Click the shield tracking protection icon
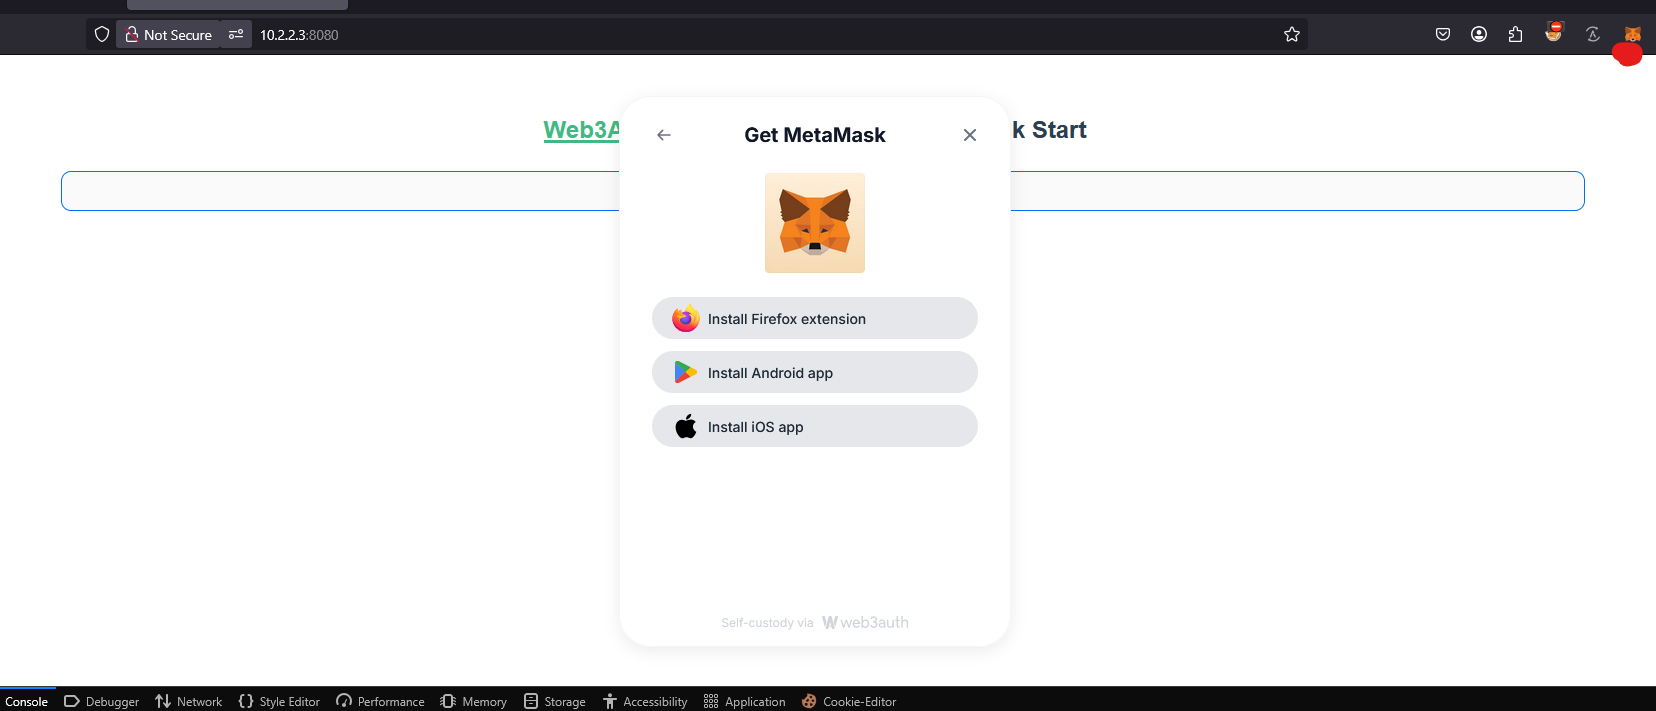Viewport: 1656px width, 711px height. [x=102, y=34]
